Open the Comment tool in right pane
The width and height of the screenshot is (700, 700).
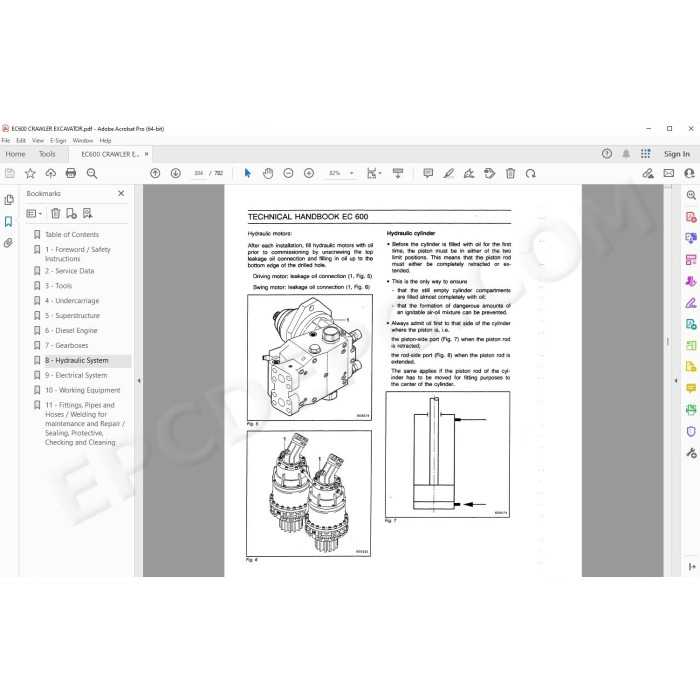tap(691, 388)
